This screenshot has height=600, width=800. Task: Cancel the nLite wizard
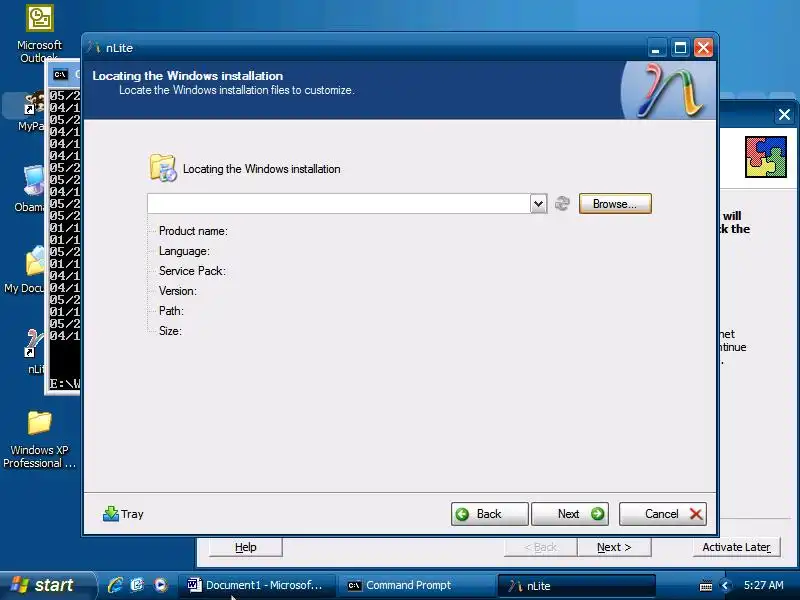(663, 514)
